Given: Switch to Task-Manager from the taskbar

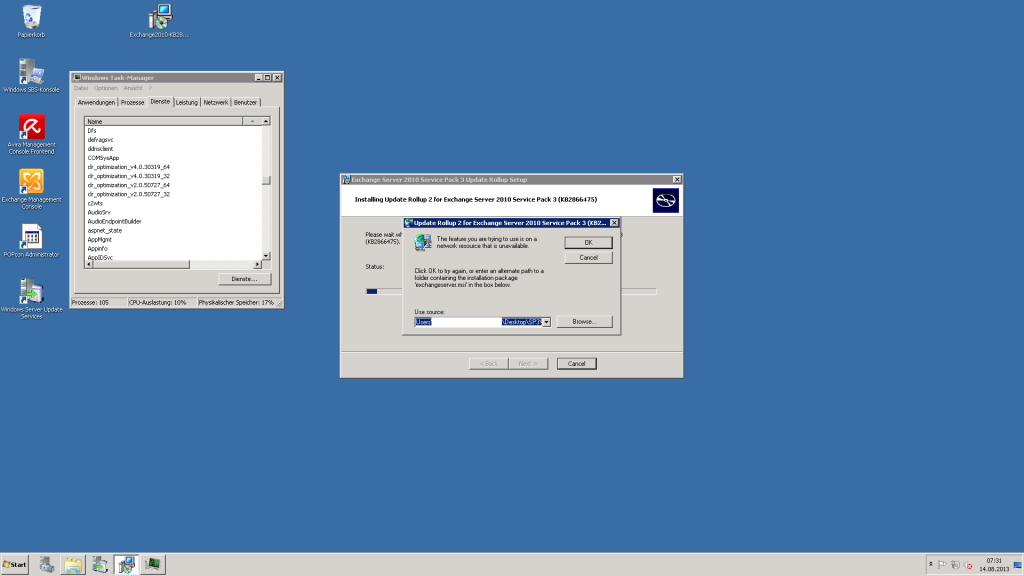Looking at the screenshot, I should (153, 564).
